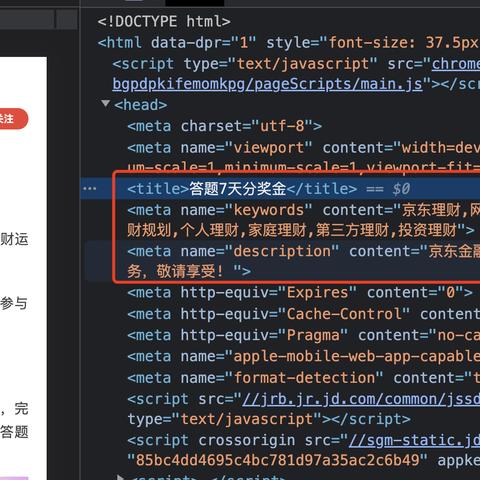Select the format-detection meta line
This screenshot has width=480, height=480.
303,378
